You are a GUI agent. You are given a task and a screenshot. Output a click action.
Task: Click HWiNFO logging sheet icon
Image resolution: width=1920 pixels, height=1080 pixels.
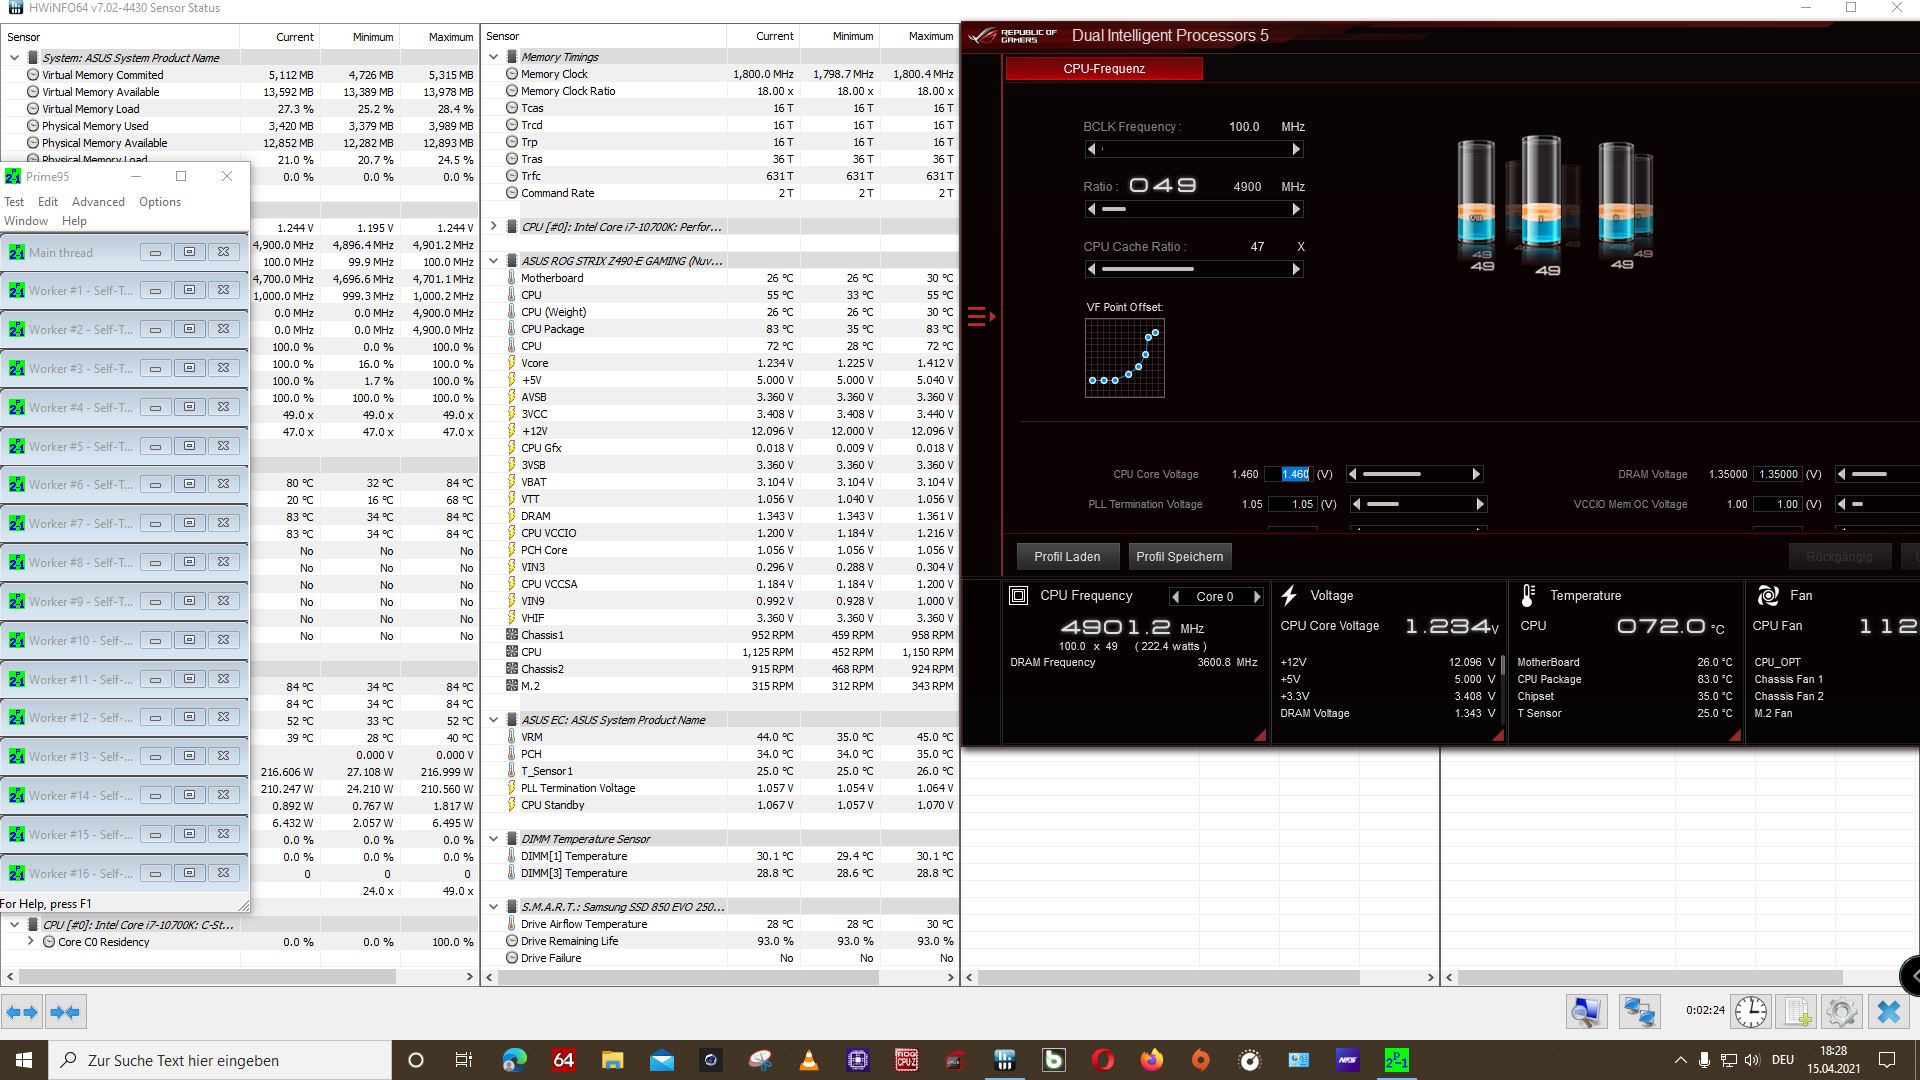[1797, 1012]
